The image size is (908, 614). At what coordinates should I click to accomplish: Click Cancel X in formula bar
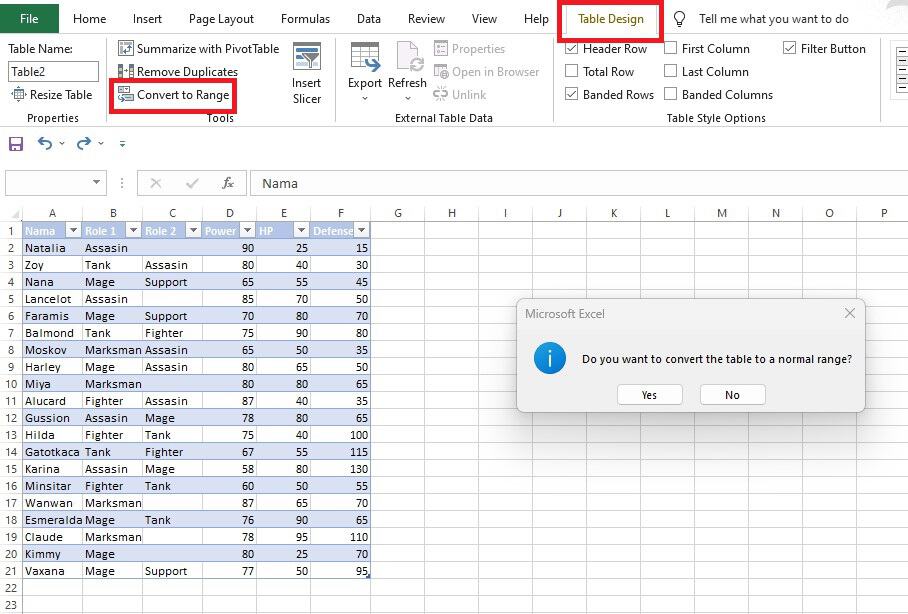[155, 183]
